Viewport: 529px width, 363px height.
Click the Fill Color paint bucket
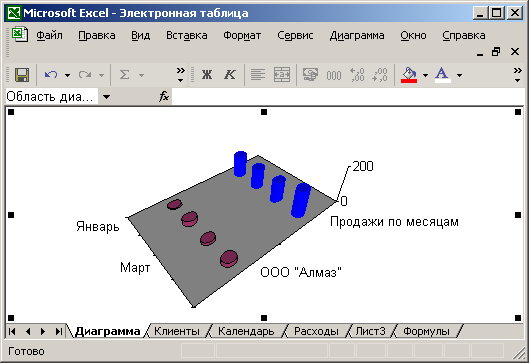(x=409, y=75)
